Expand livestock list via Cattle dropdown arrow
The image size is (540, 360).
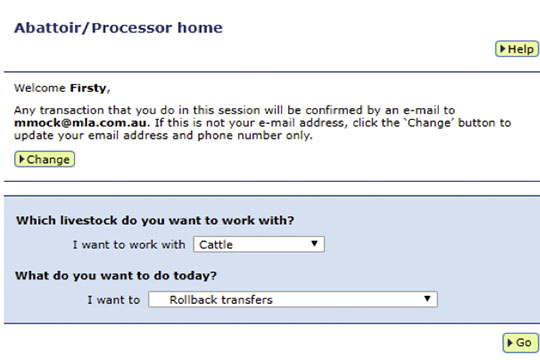pos(314,244)
